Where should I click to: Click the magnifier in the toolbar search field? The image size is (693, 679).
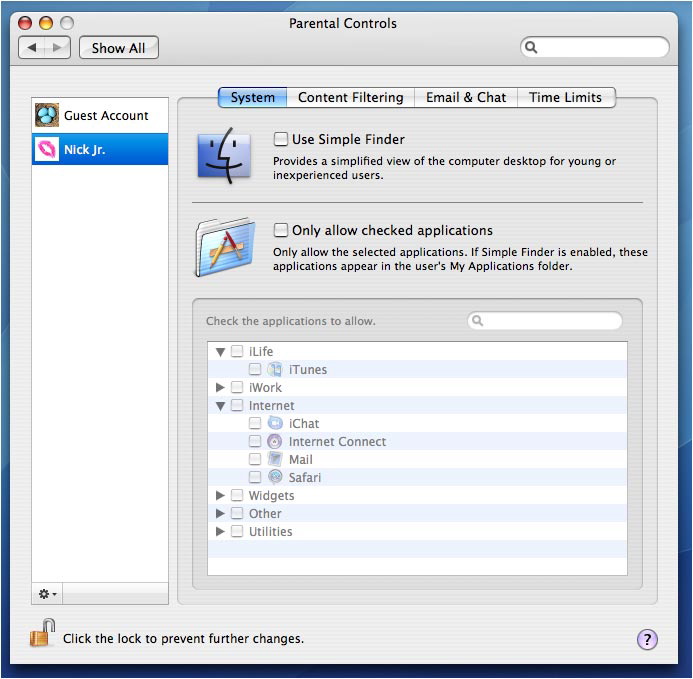(x=531, y=47)
